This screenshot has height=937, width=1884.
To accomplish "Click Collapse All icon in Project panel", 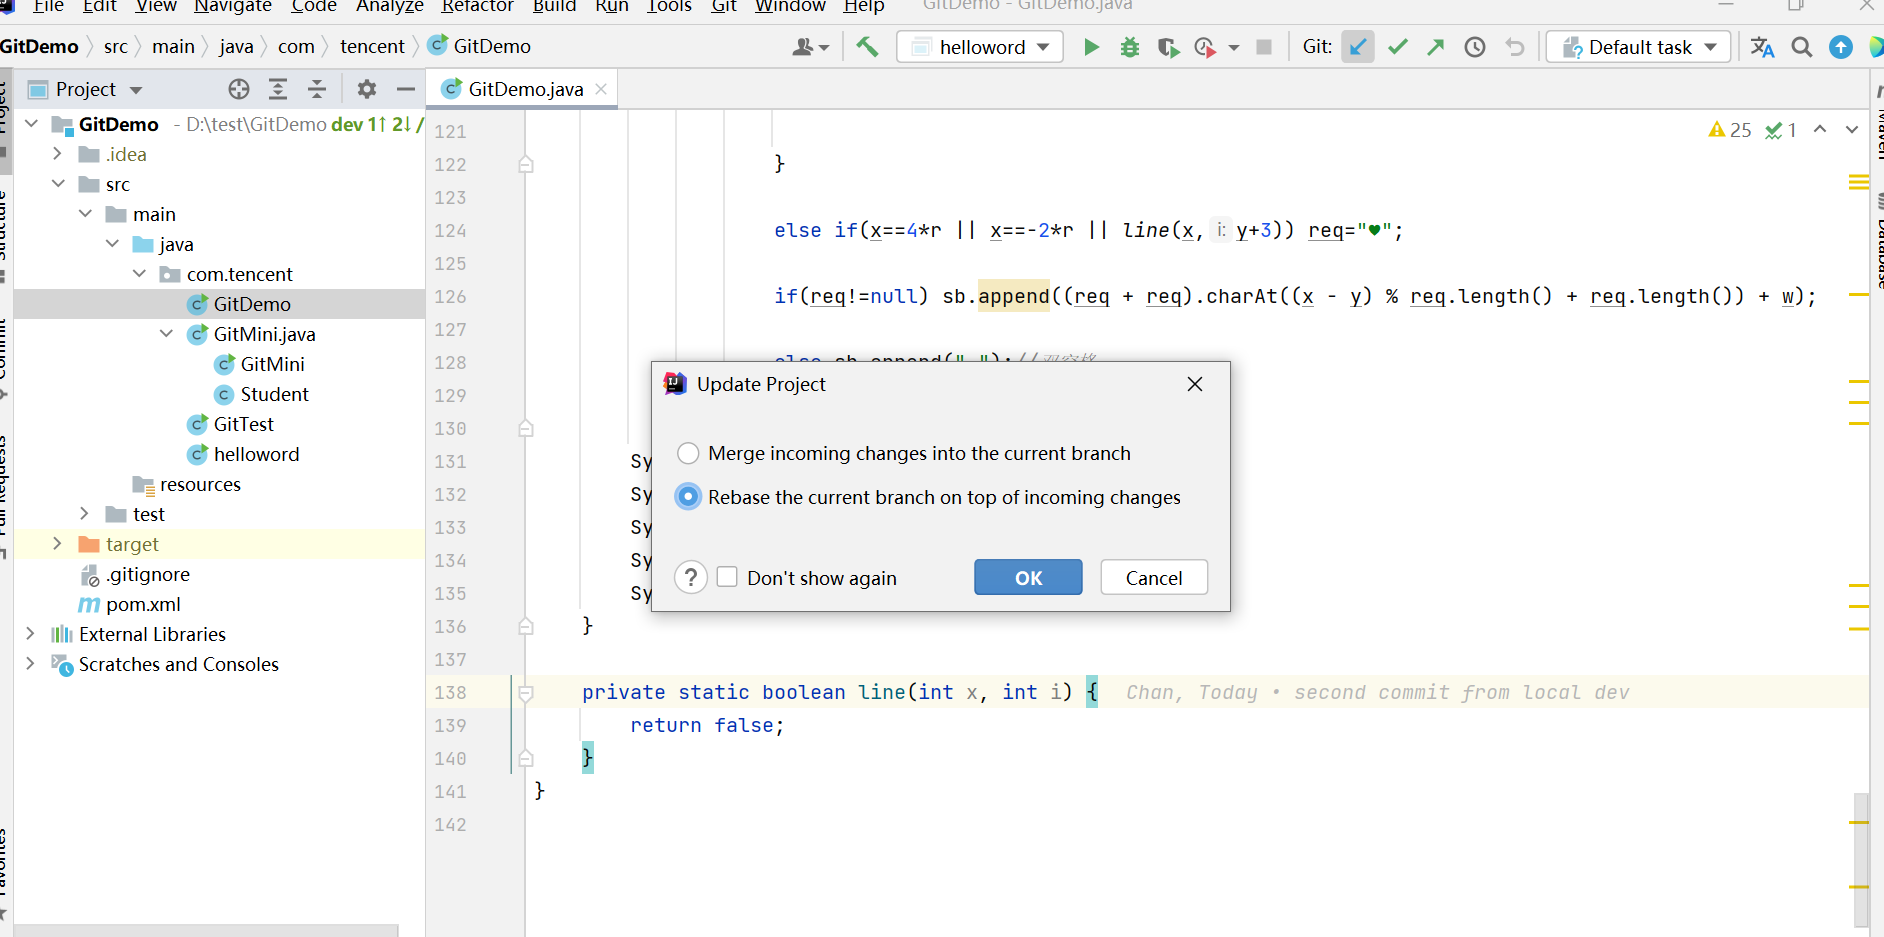I will [317, 89].
